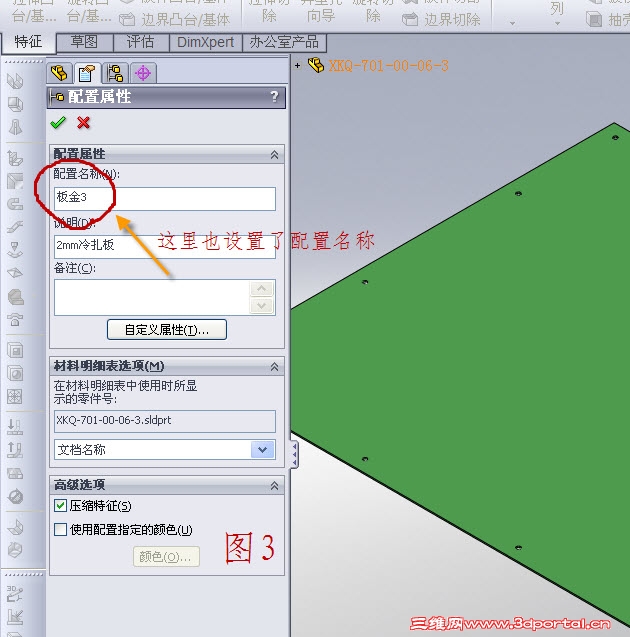Enable 使用配置指定的颜色(U) checkbox
This screenshot has width=630, height=637.
pyautogui.click(x=61, y=529)
